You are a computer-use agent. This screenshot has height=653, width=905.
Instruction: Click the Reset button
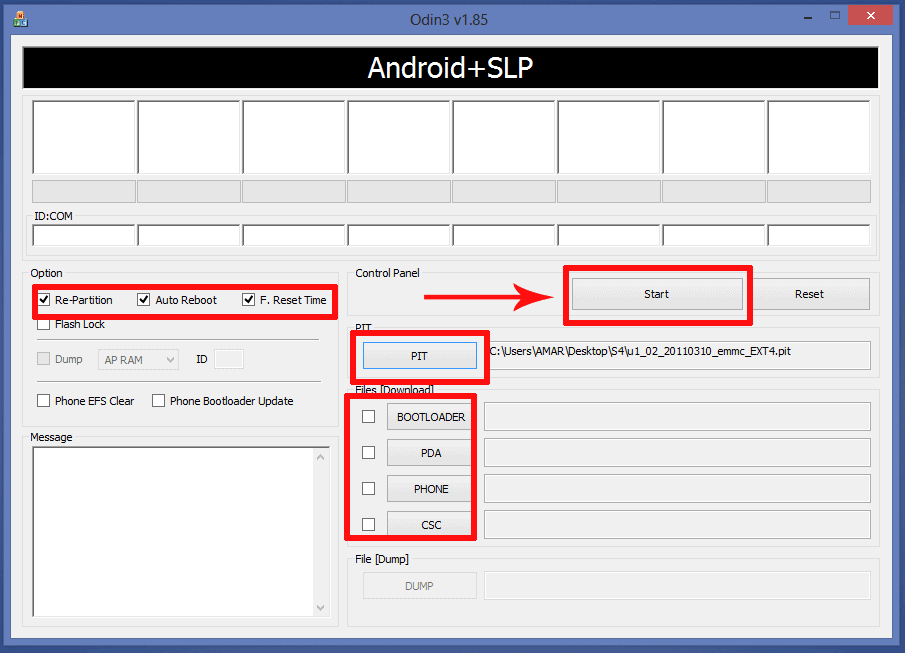point(809,294)
